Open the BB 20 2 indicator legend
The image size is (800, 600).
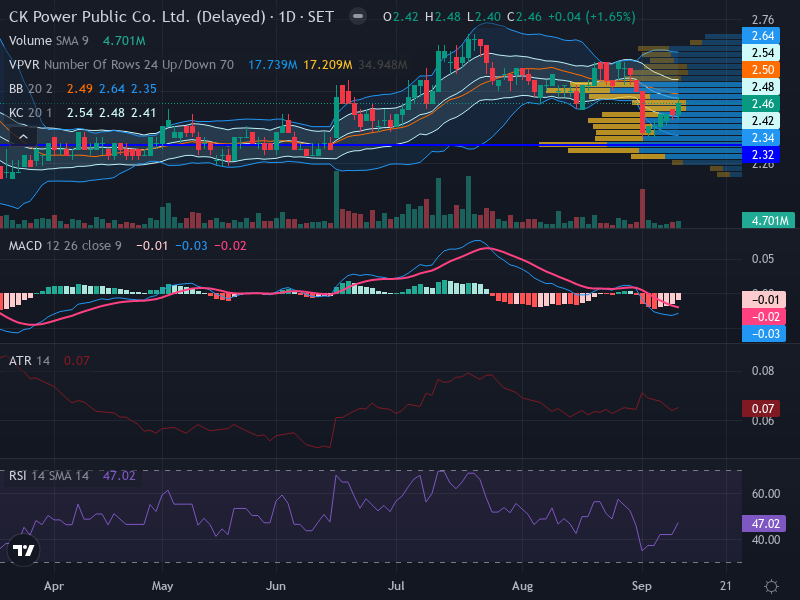(x=31, y=89)
